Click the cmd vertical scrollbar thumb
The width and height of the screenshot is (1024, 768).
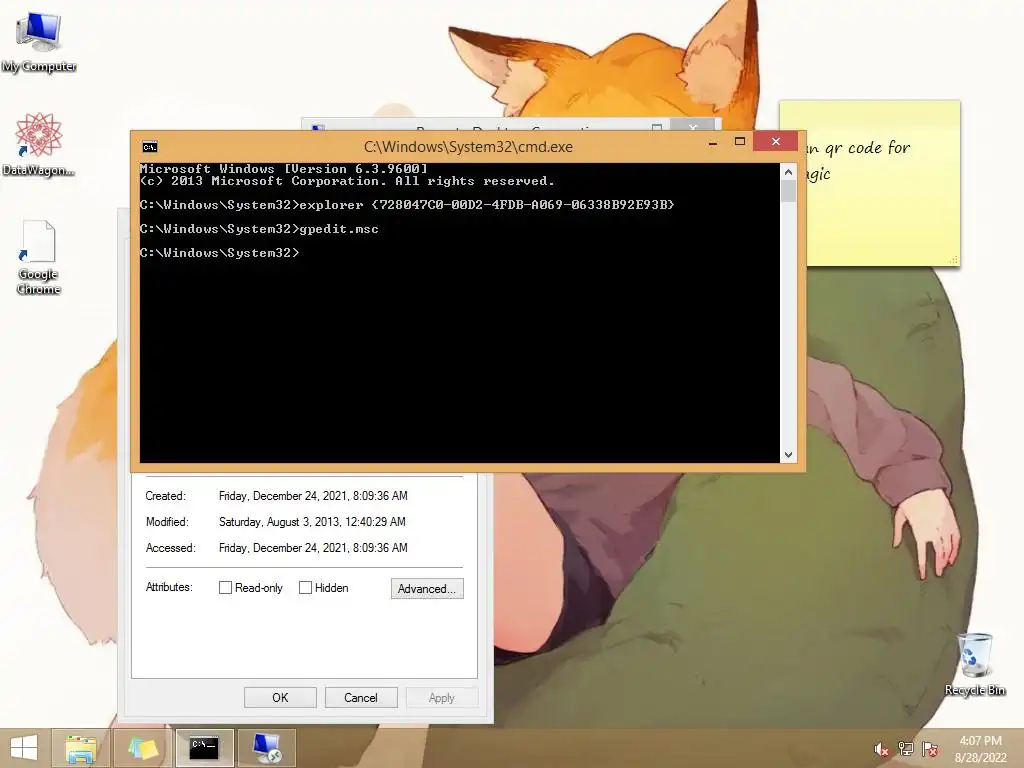788,191
